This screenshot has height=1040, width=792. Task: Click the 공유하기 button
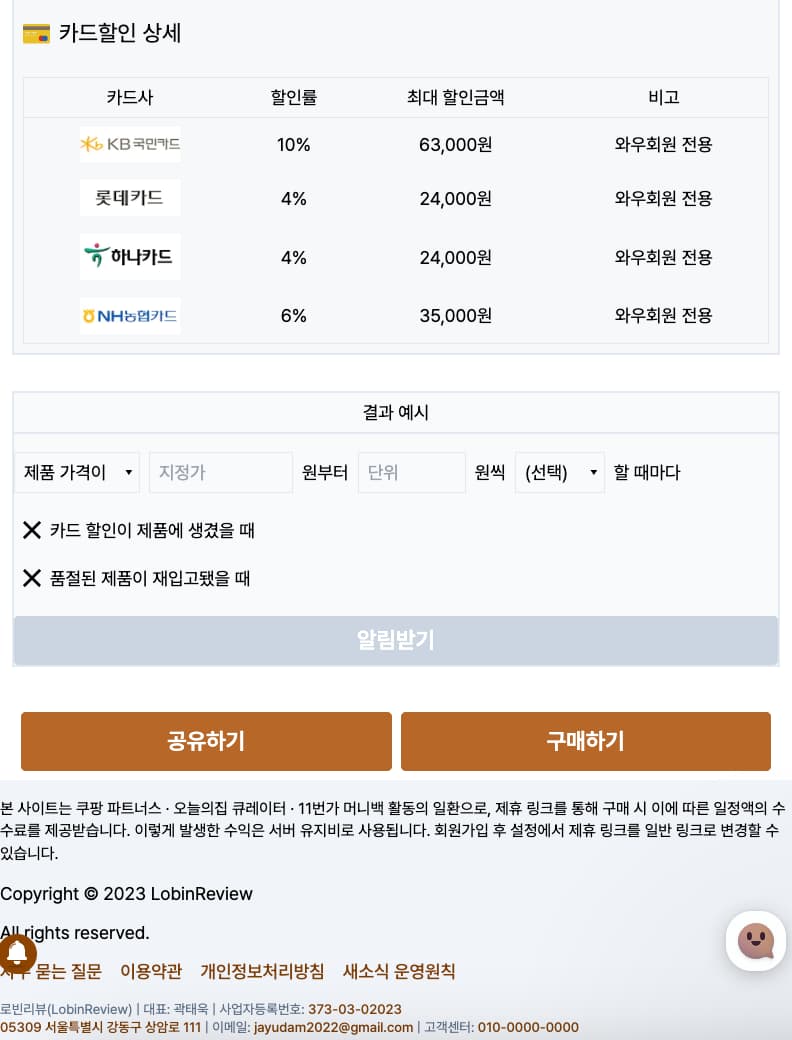(206, 741)
